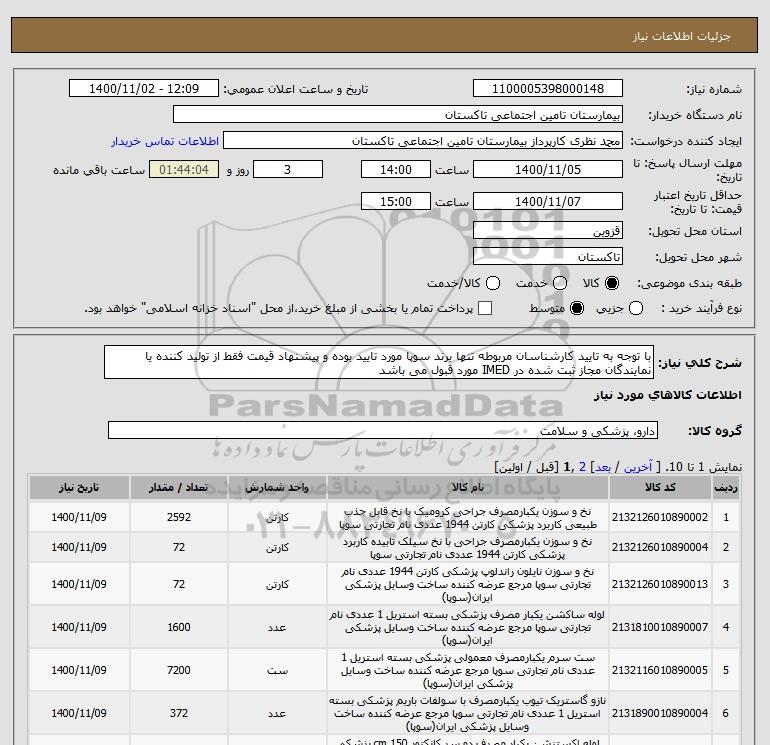770x745 pixels.
Task: Select item code 2131890010890004
Action: pyautogui.click(x=660, y=713)
